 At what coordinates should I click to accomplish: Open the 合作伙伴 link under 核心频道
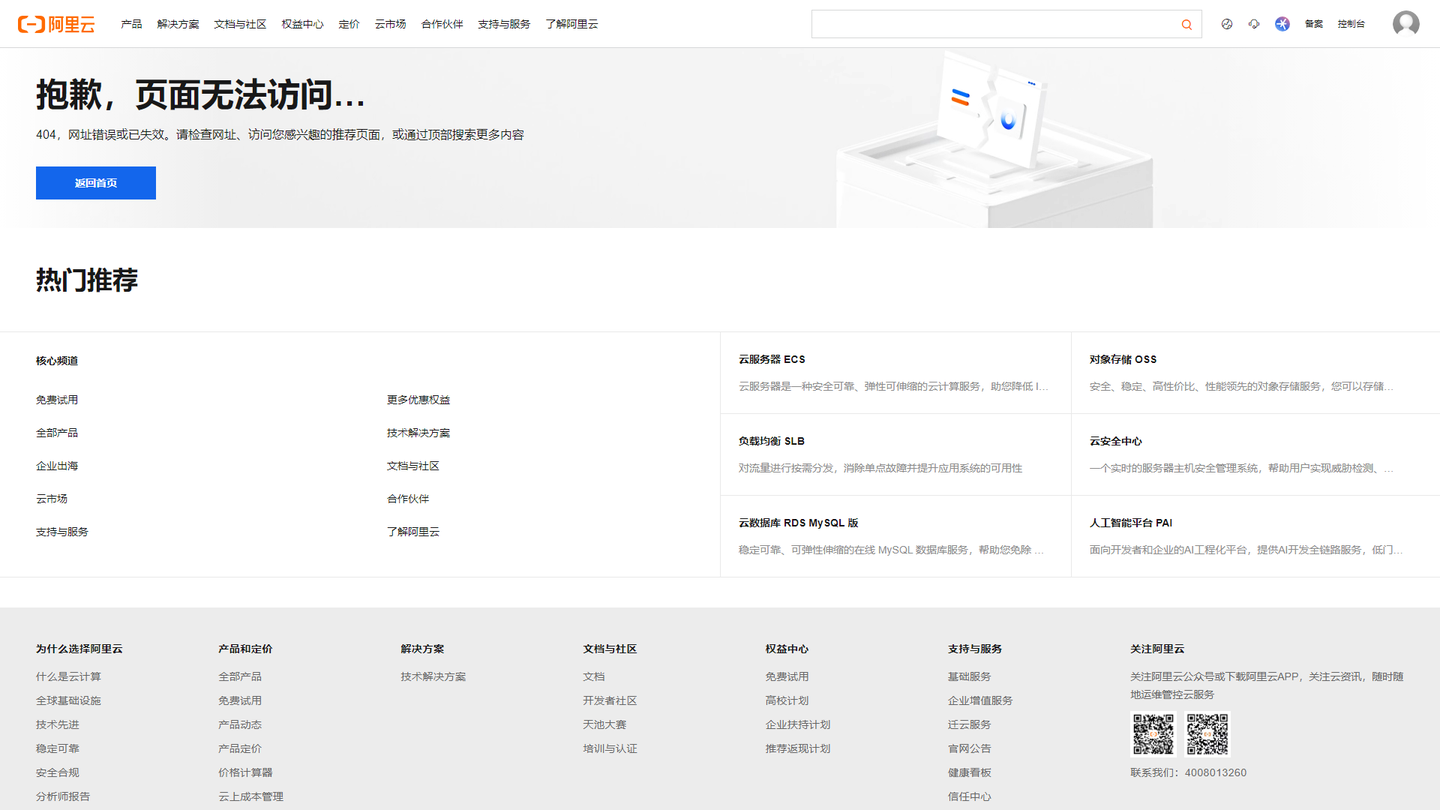[x=408, y=499]
